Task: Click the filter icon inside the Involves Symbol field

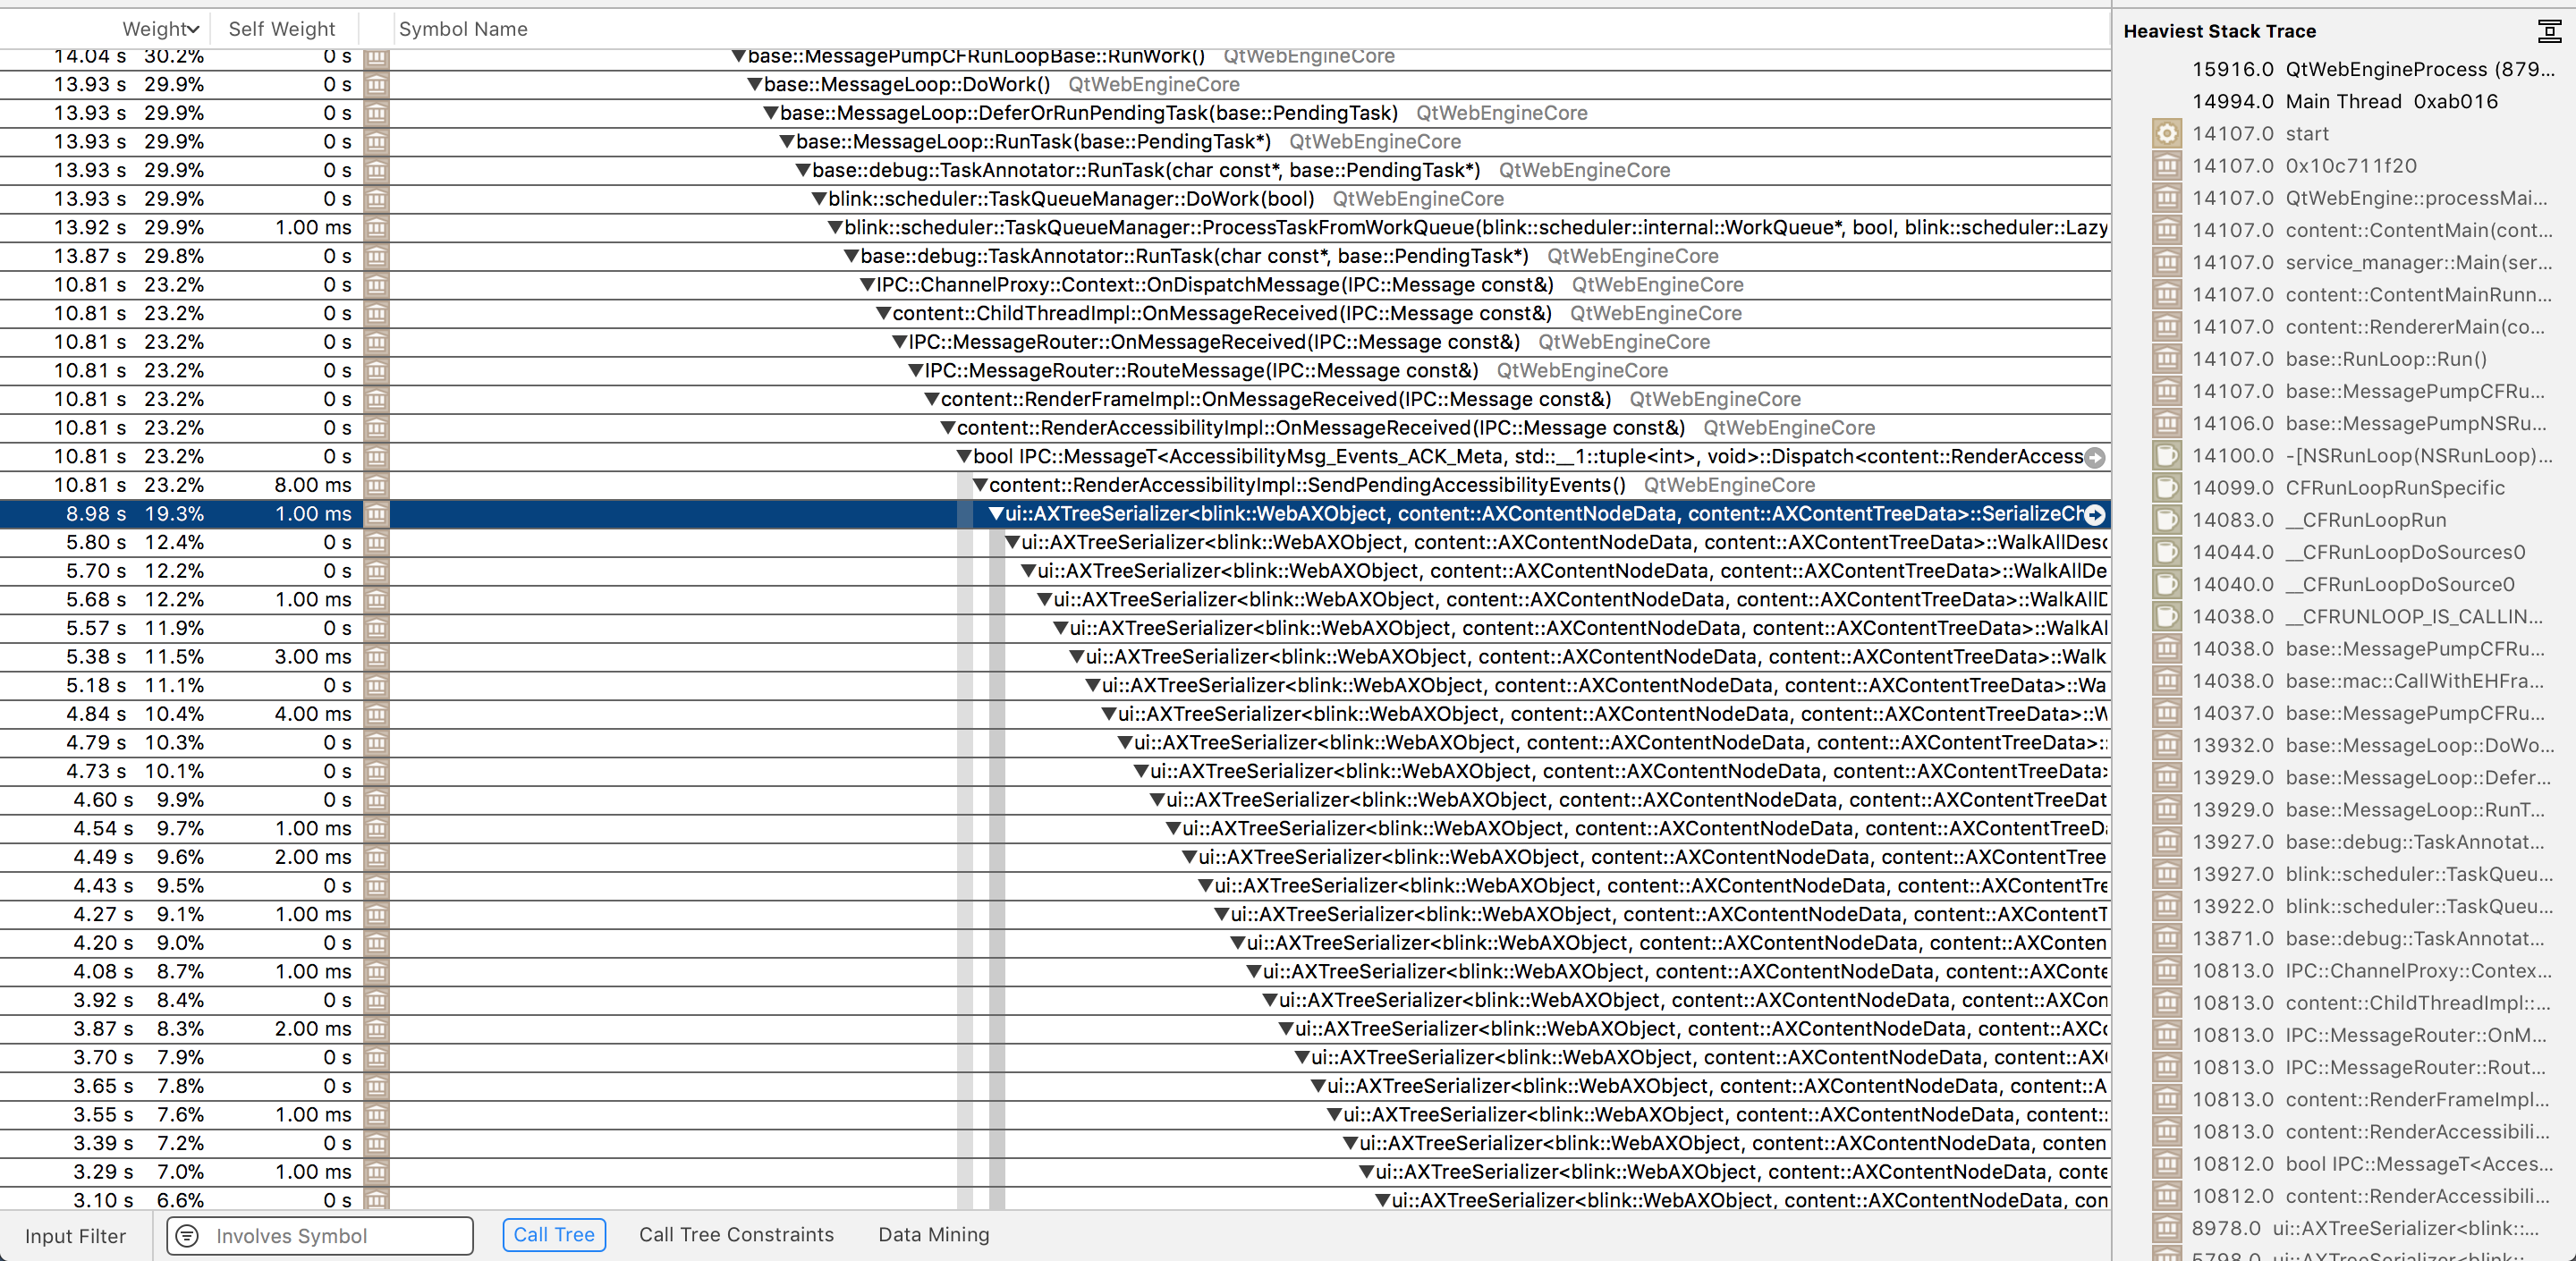Action: coord(188,1236)
